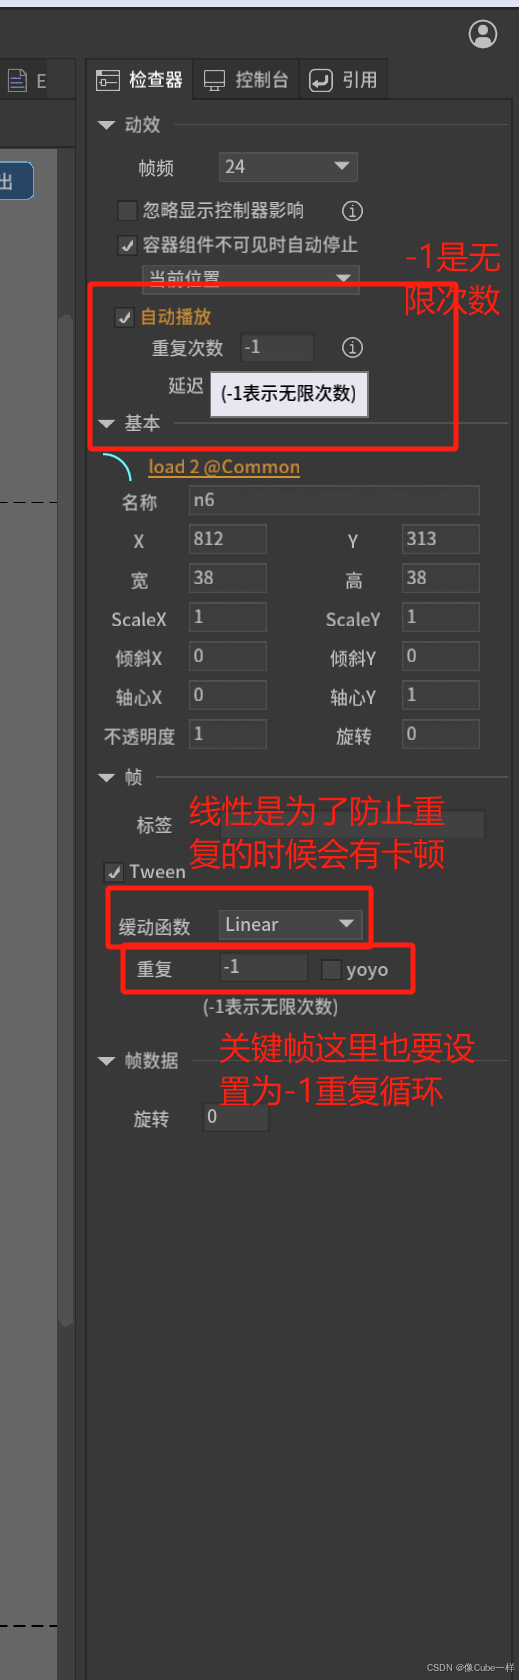Disable the Tween checkbox
The height and width of the screenshot is (1680, 519).
[x=114, y=872]
